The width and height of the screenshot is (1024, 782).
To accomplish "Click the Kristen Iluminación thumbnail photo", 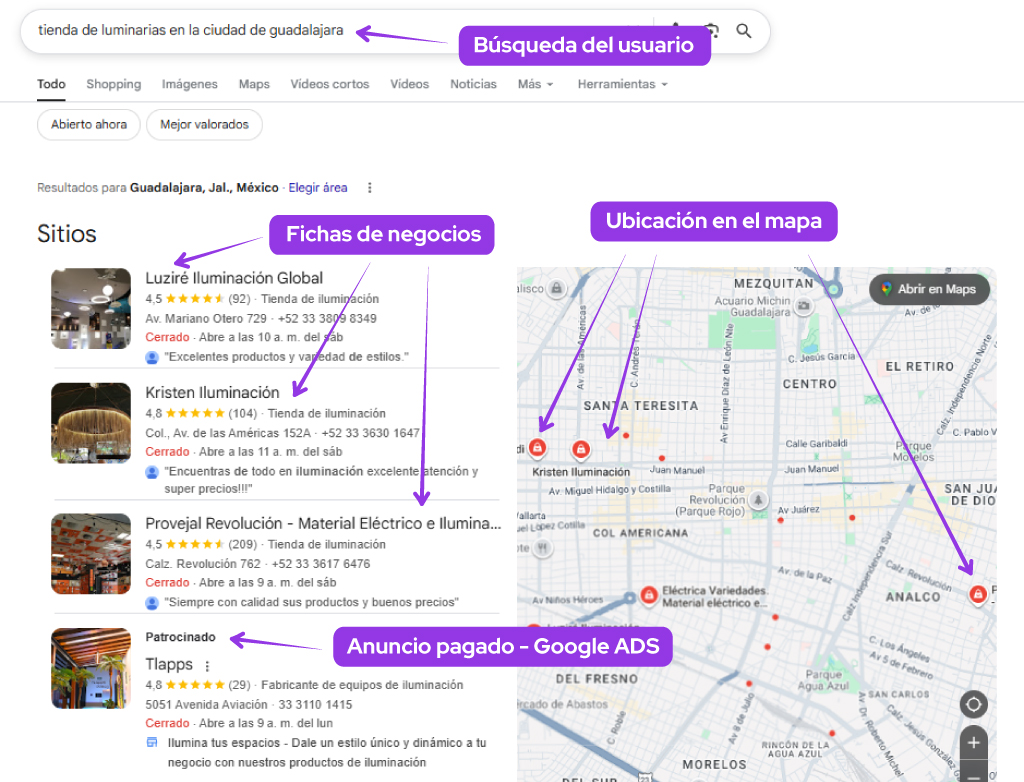I will tap(91, 422).
